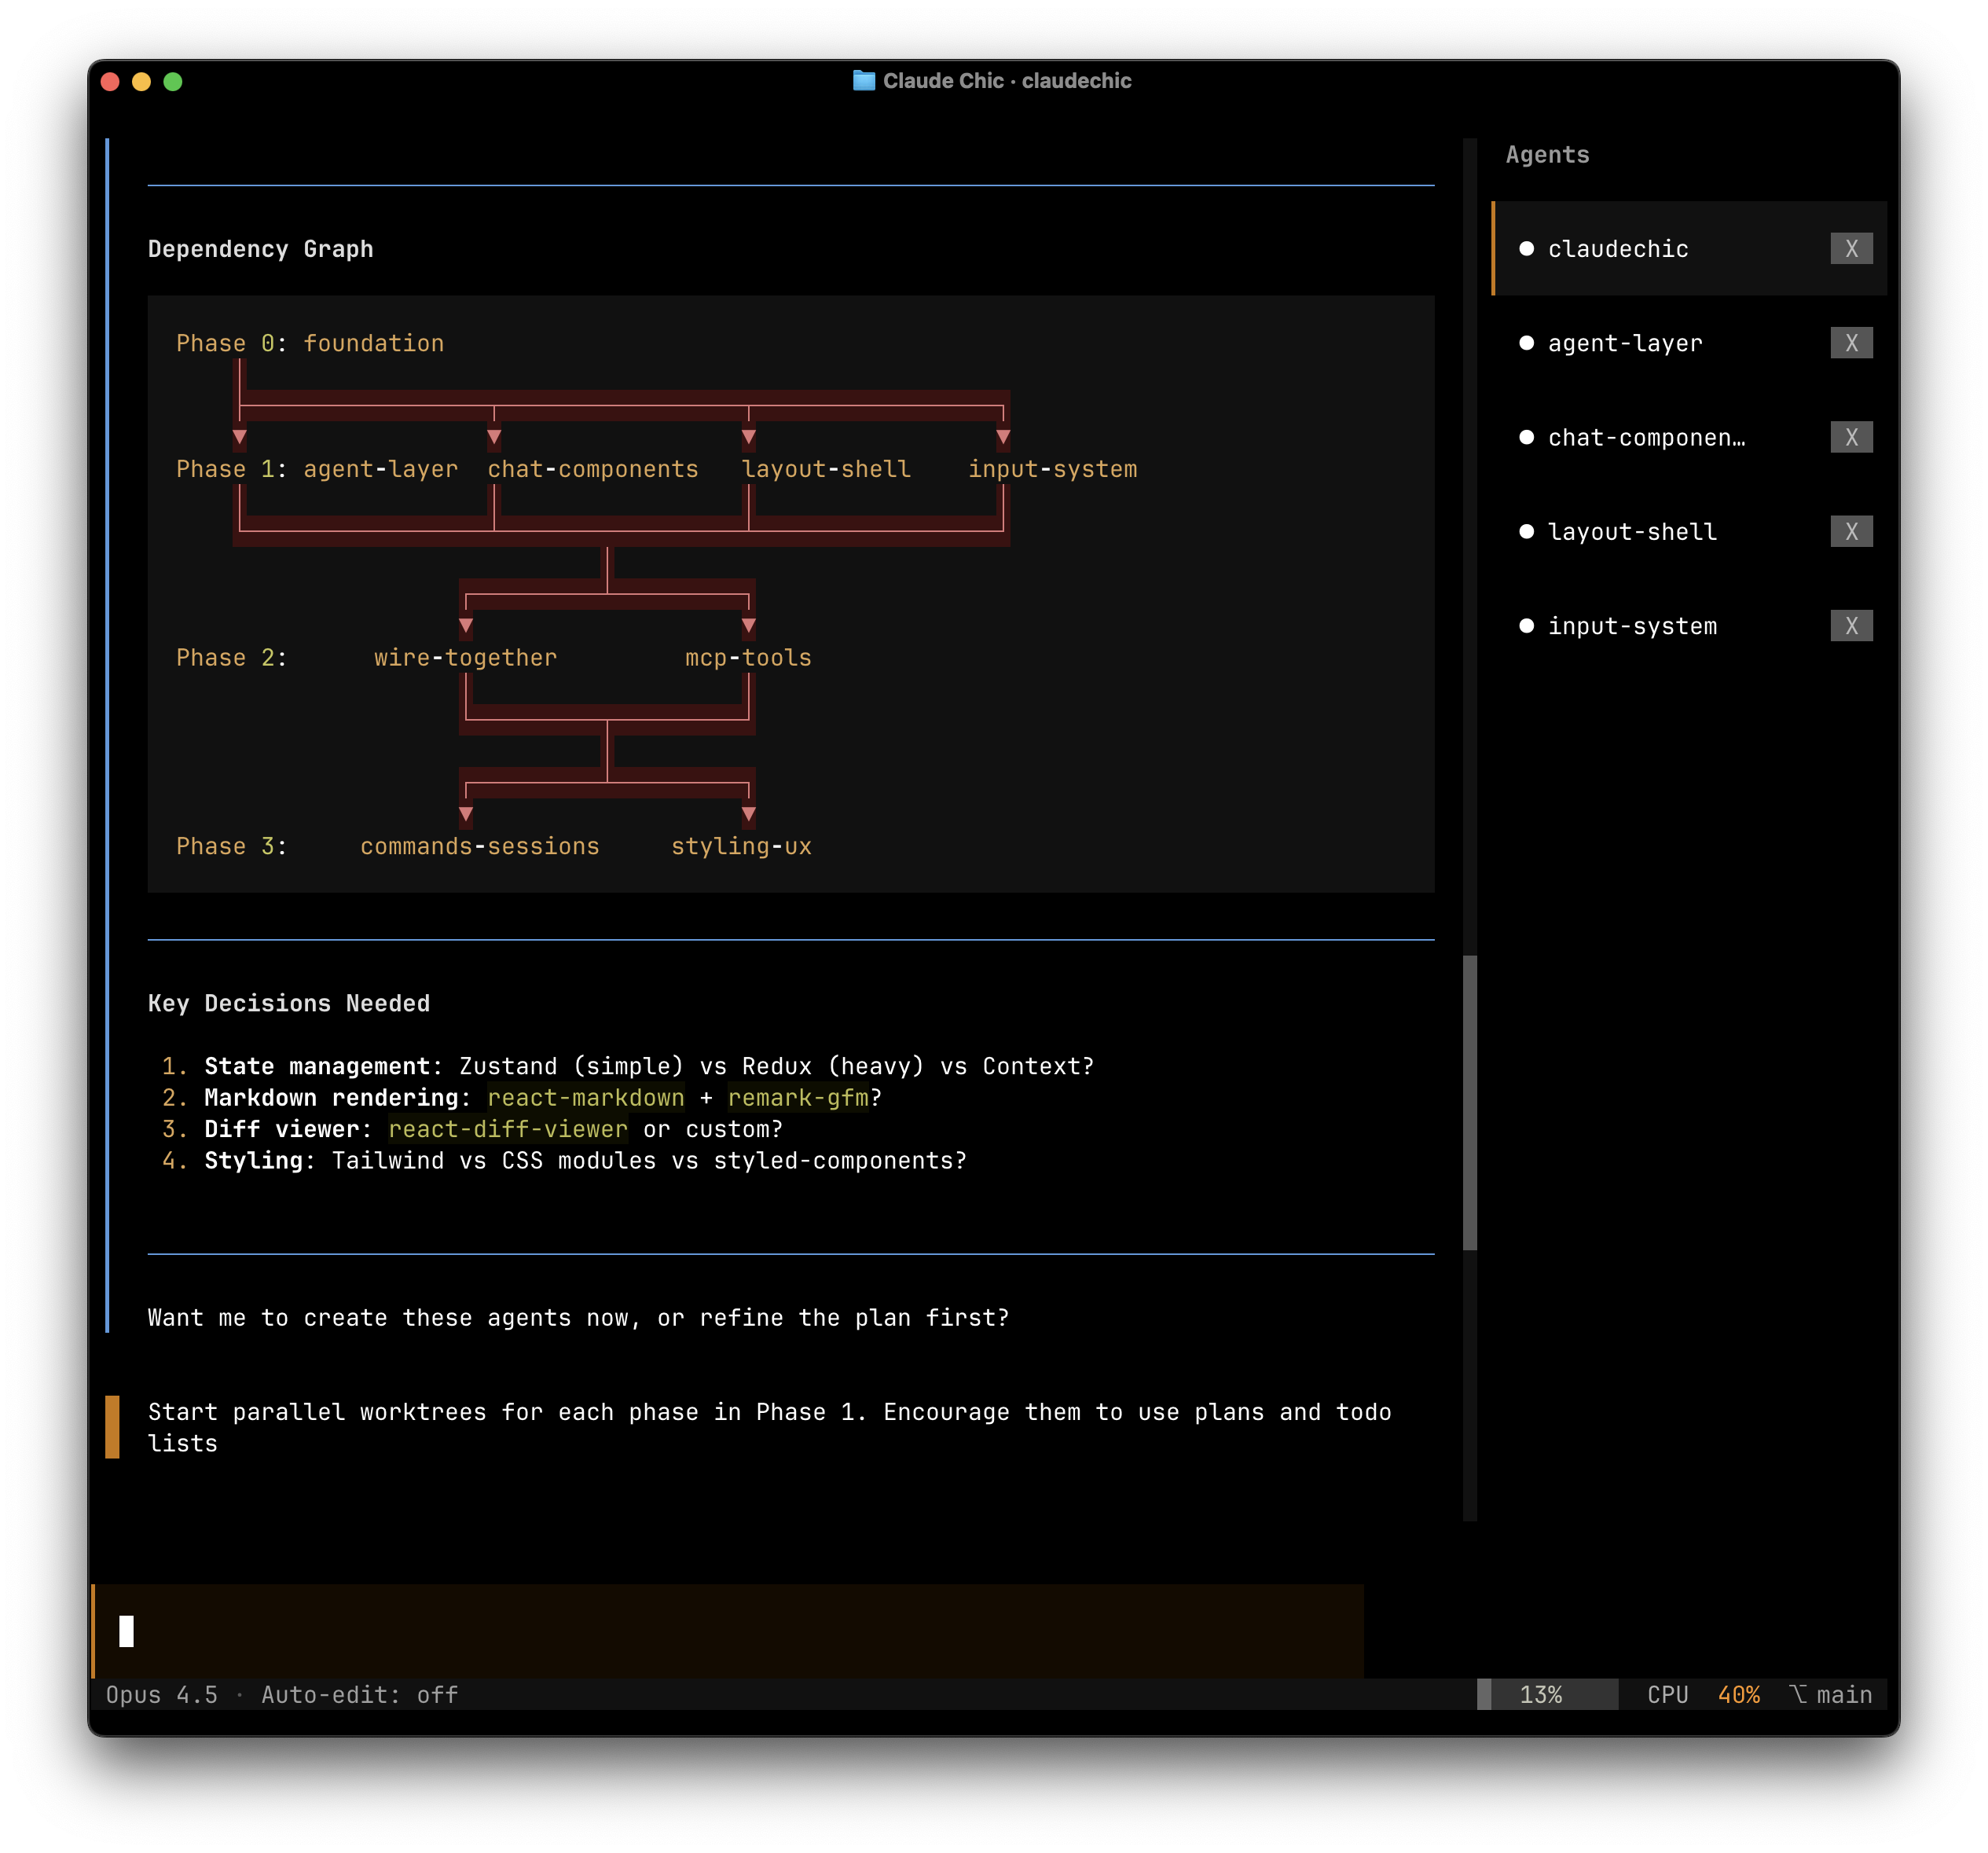Click the Opus 4.5 model label
The height and width of the screenshot is (1853, 1988).
point(161,1695)
